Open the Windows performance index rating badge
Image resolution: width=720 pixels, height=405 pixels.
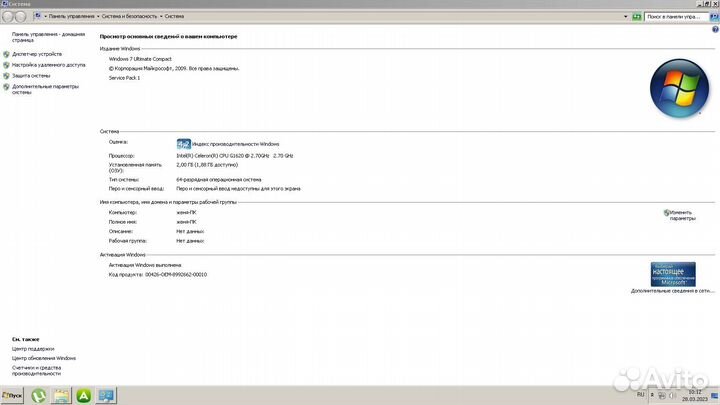[x=183, y=144]
